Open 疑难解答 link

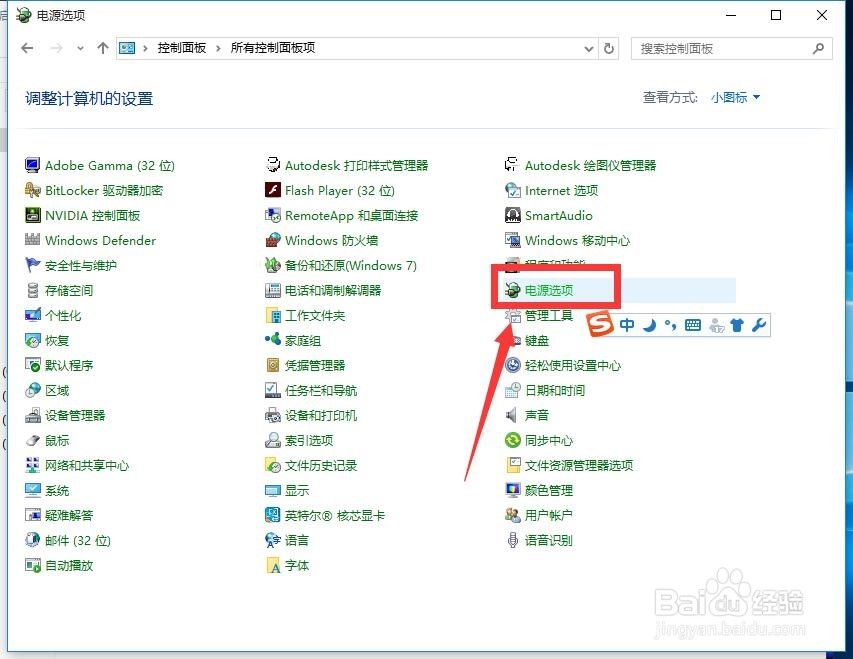[69, 515]
